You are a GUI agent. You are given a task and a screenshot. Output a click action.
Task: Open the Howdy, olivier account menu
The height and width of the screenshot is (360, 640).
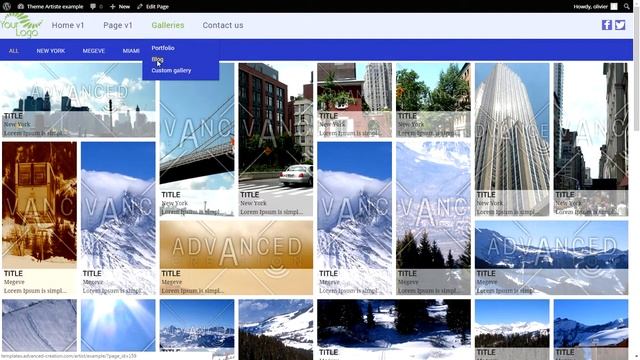pyautogui.click(x=595, y=7)
